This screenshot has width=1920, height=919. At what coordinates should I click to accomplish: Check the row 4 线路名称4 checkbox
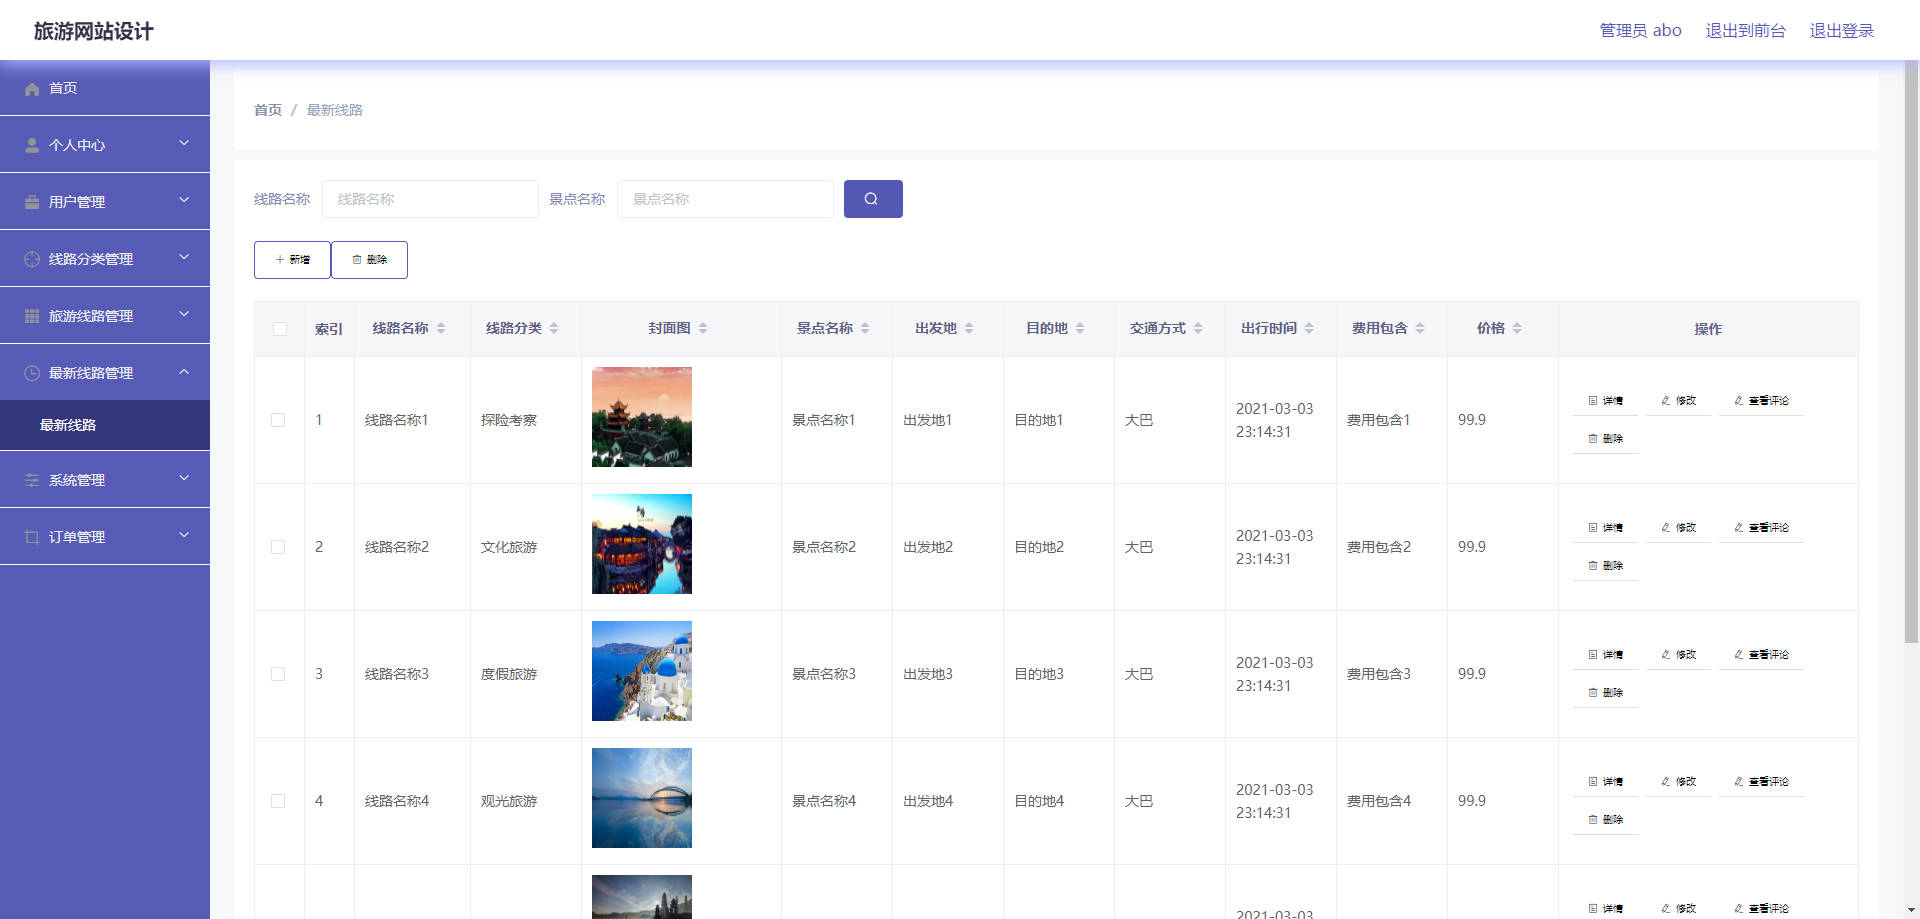(278, 801)
